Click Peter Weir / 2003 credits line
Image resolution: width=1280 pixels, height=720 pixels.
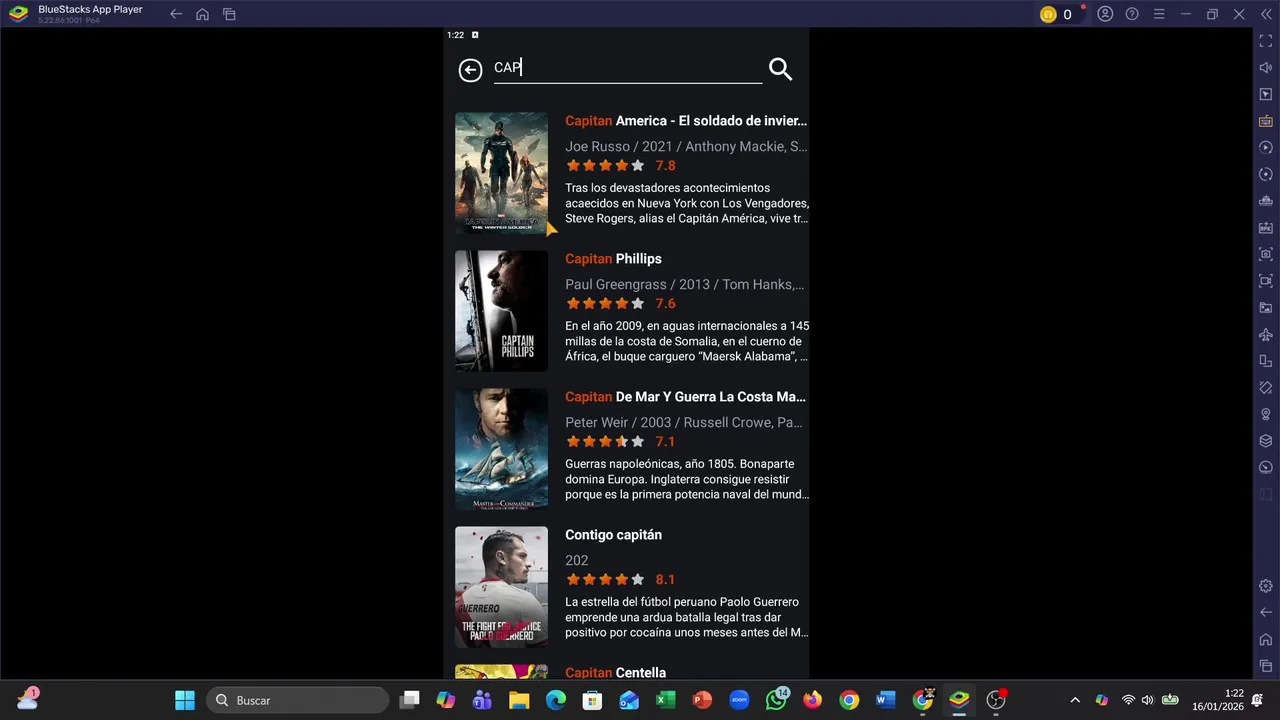pos(684,423)
